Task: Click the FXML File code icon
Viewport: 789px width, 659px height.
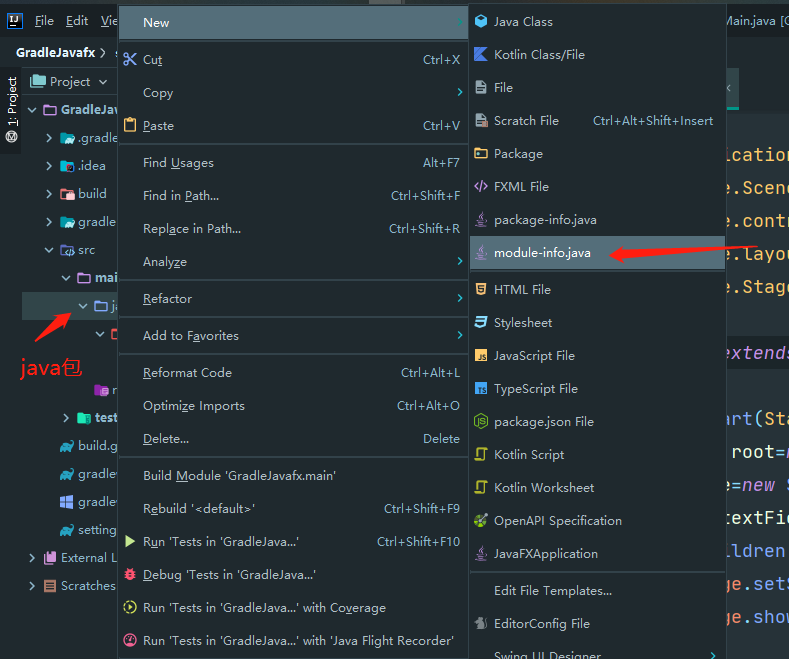Action: (481, 187)
